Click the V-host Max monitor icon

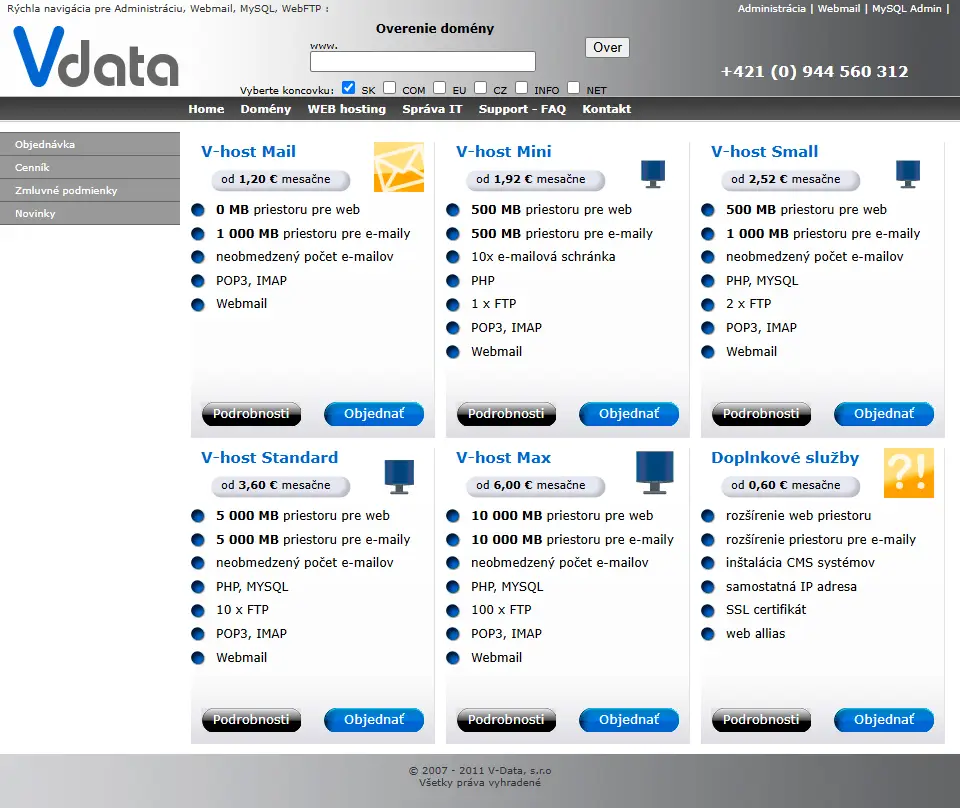point(654,473)
